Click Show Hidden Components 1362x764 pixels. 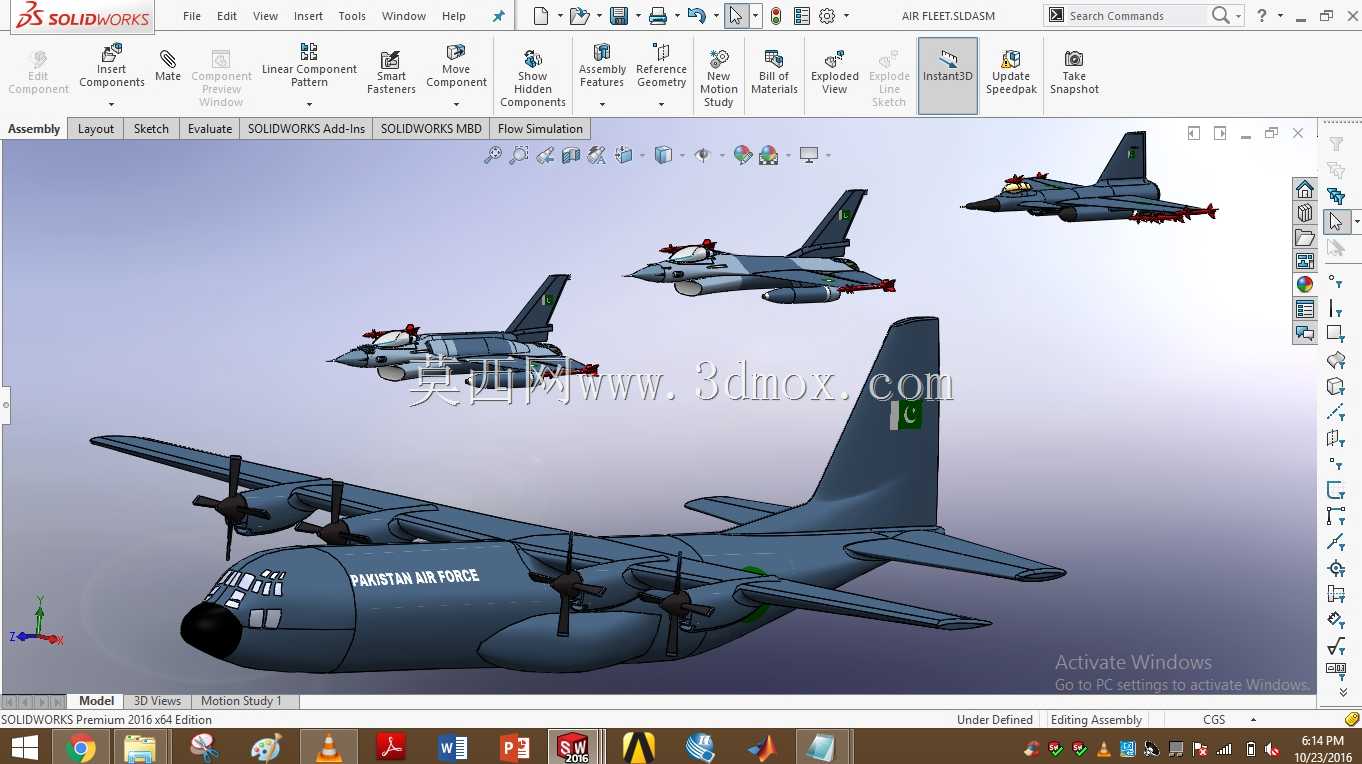click(x=533, y=77)
